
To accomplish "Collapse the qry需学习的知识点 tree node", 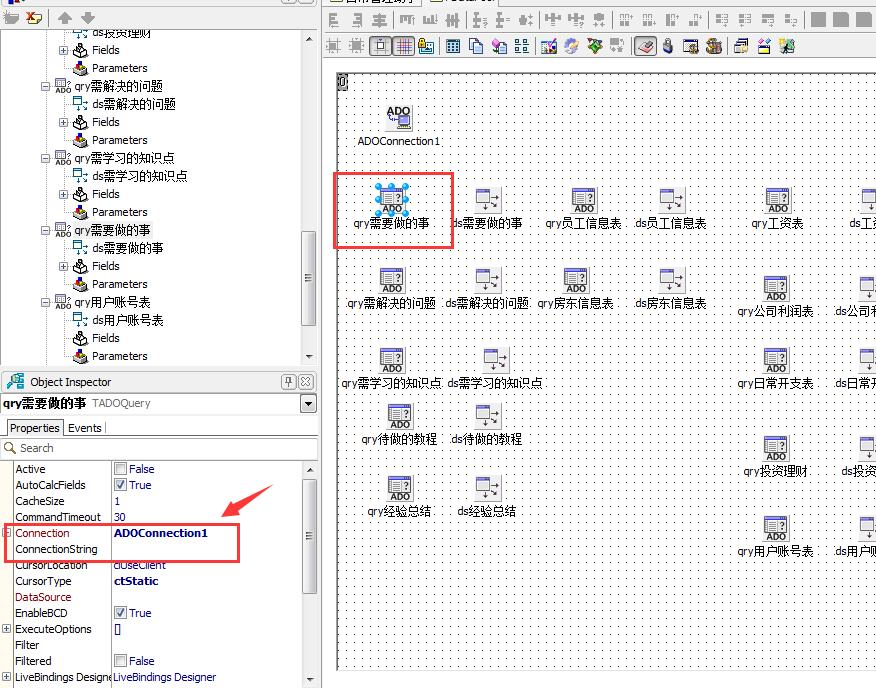I will [45, 158].
